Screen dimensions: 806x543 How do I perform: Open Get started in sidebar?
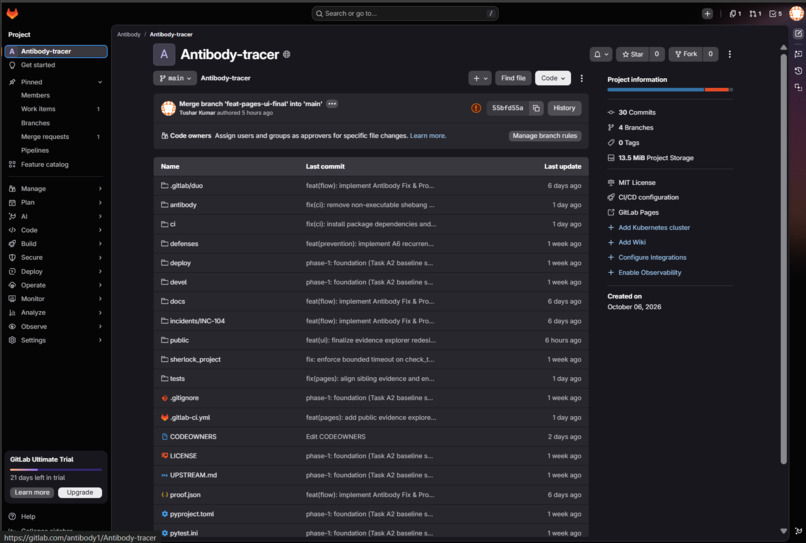(38, 65)
